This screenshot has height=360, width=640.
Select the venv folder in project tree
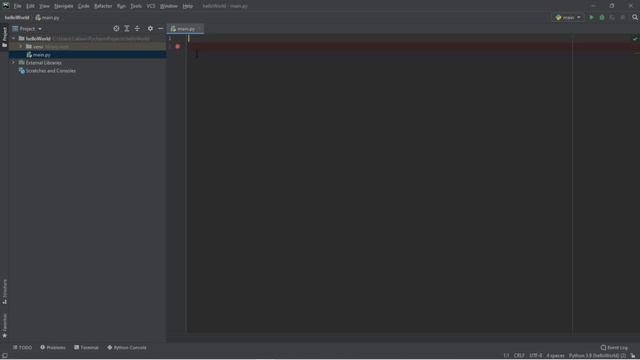87,47
